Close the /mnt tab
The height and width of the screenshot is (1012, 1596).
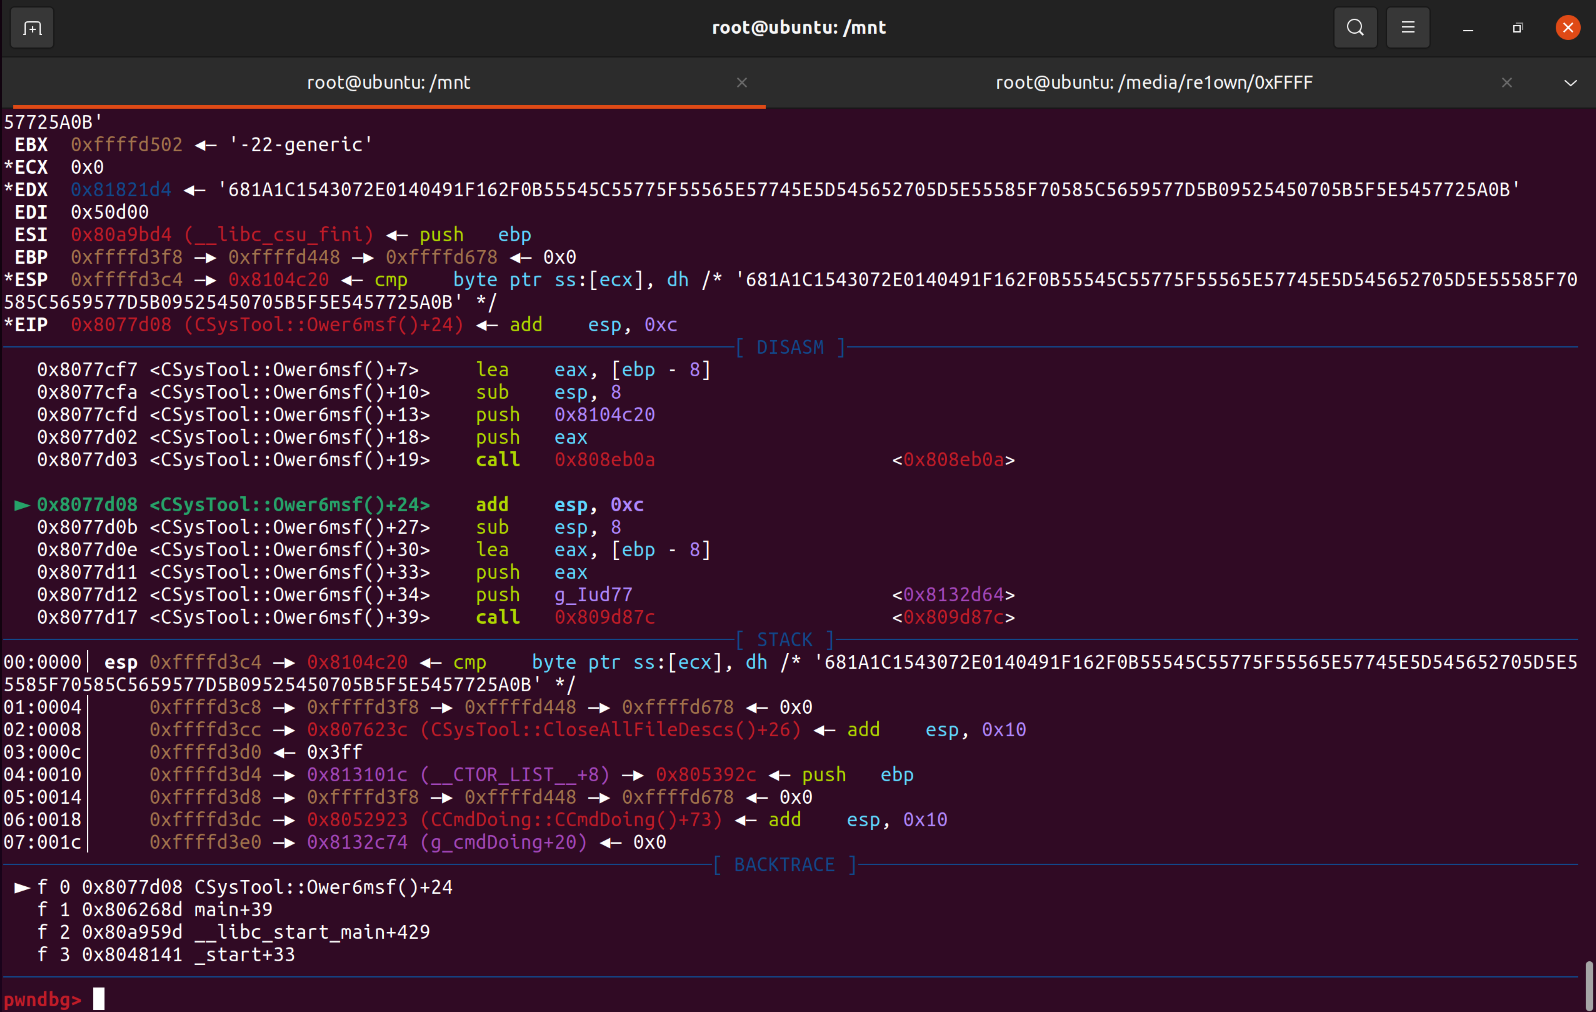742,82
